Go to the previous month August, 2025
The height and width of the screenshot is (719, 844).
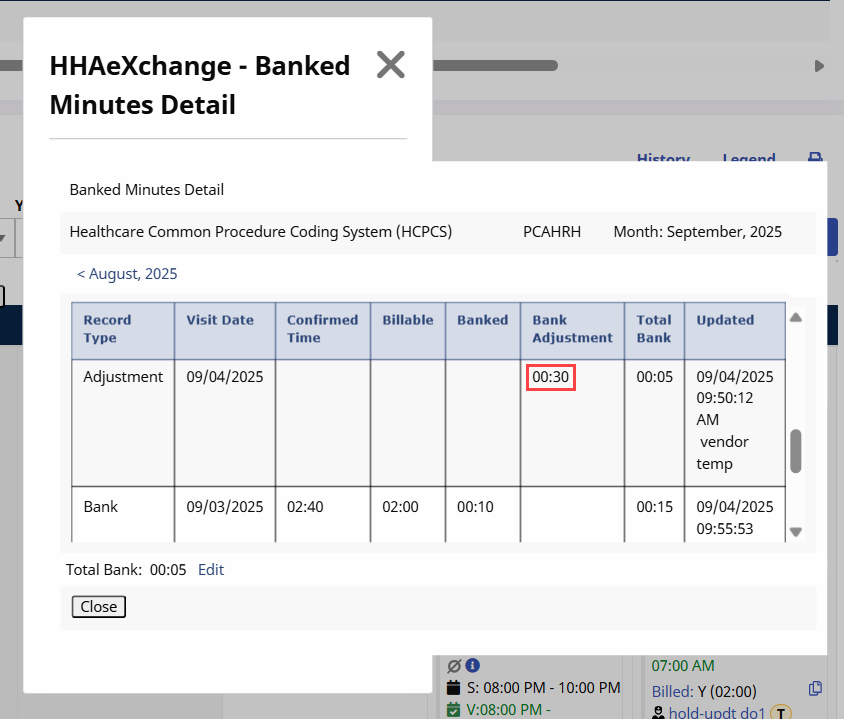pyautogui.click(x=127, y=274)
